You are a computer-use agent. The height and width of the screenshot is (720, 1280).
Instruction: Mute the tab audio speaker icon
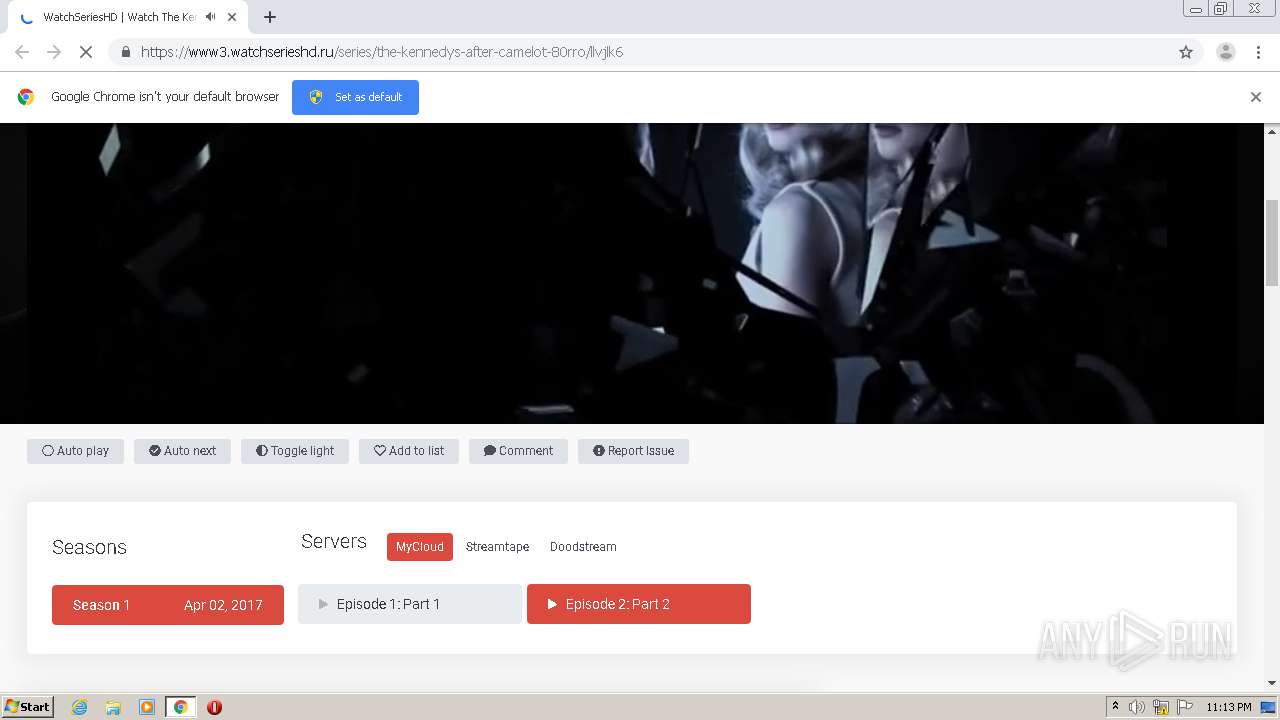(x=210, y=17)
